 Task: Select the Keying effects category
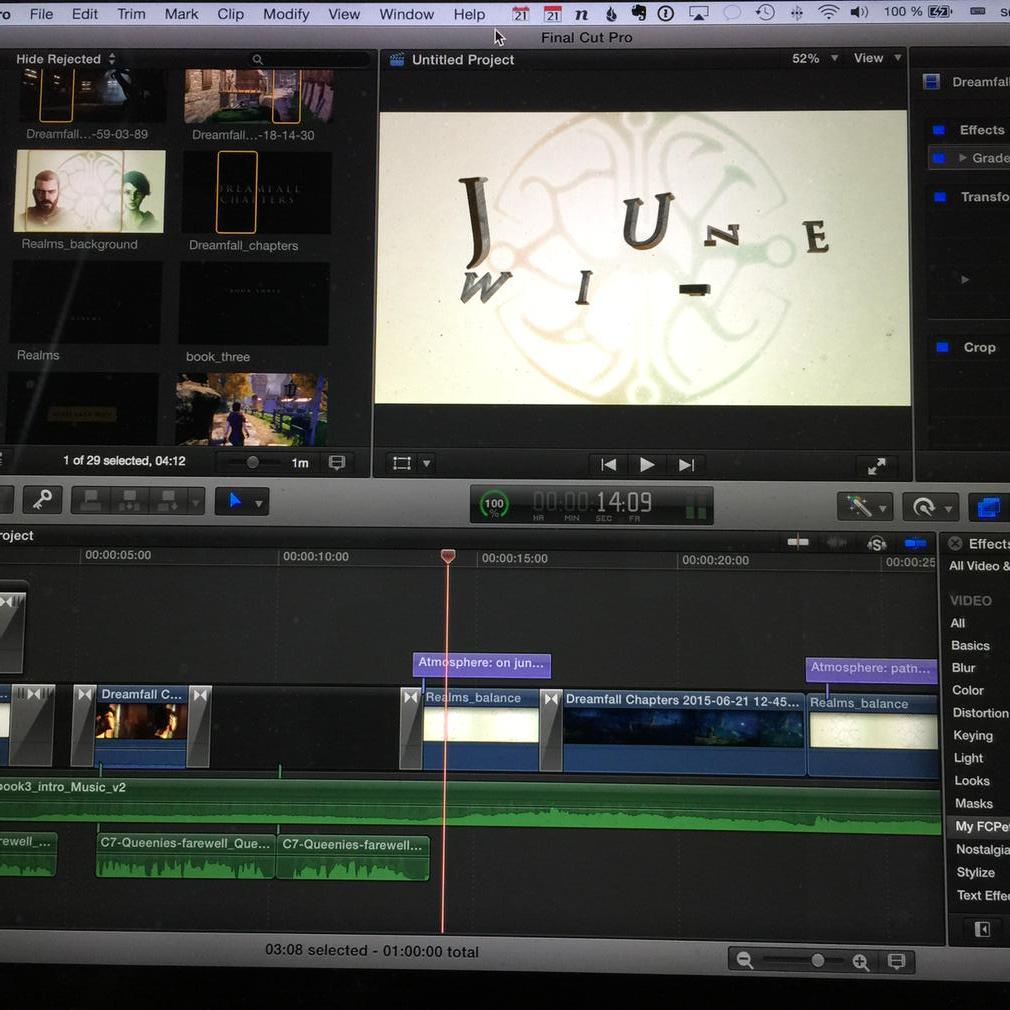coord(973,736)
